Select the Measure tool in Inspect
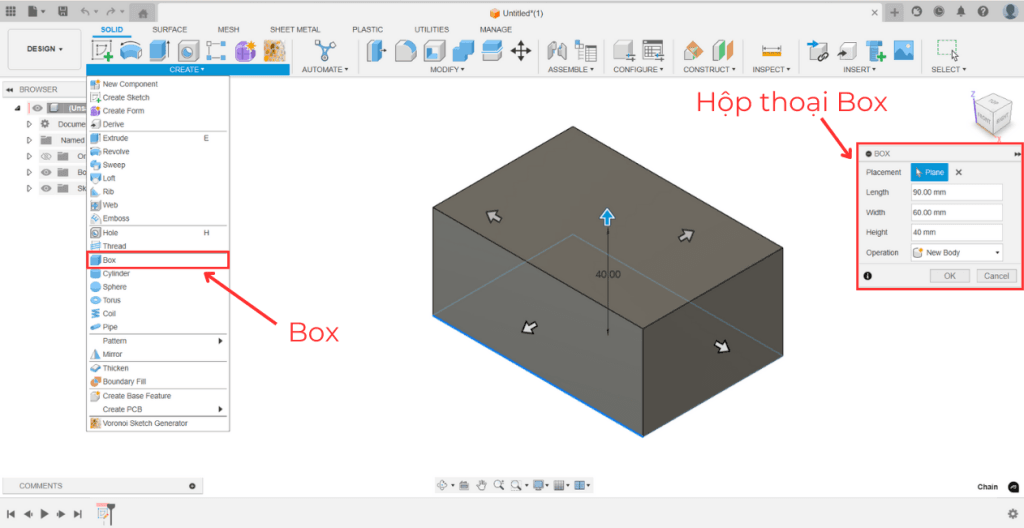Viewport: 1024px width, 528px height. point(770,50)
